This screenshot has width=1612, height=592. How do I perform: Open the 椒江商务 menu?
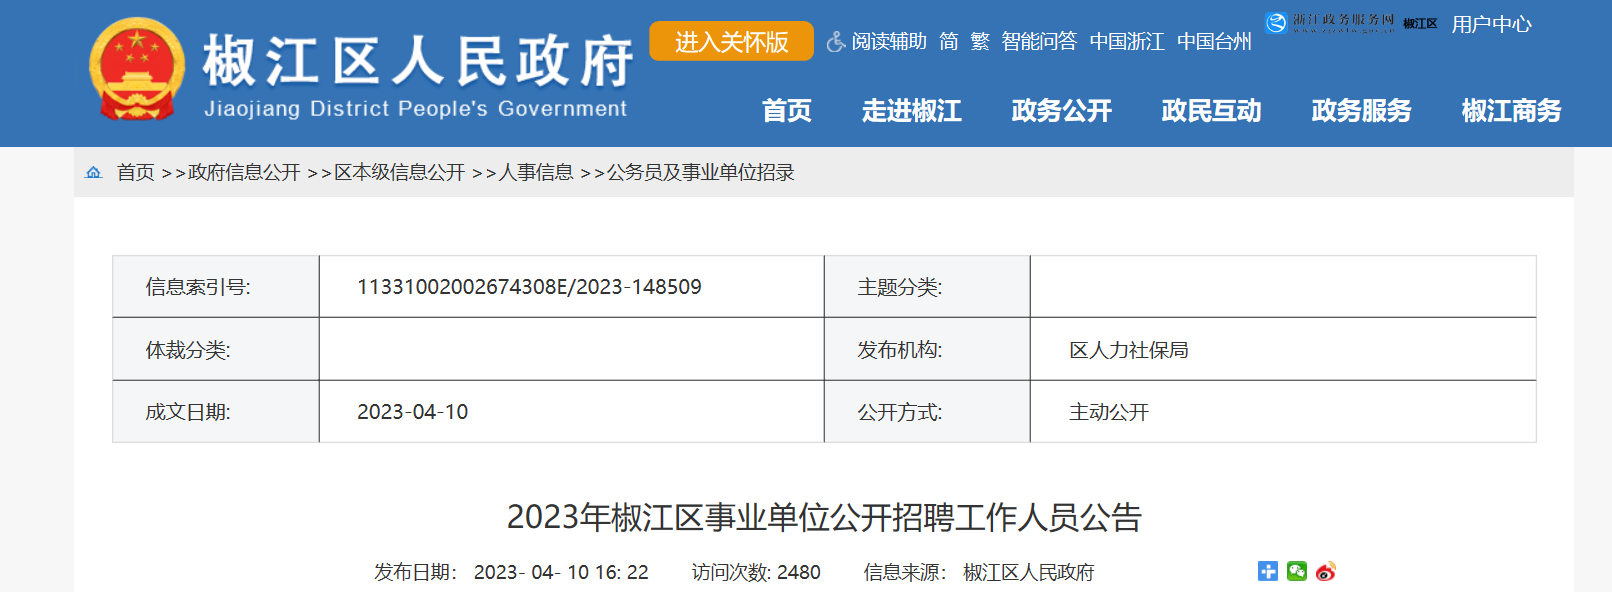(1512, 110)
